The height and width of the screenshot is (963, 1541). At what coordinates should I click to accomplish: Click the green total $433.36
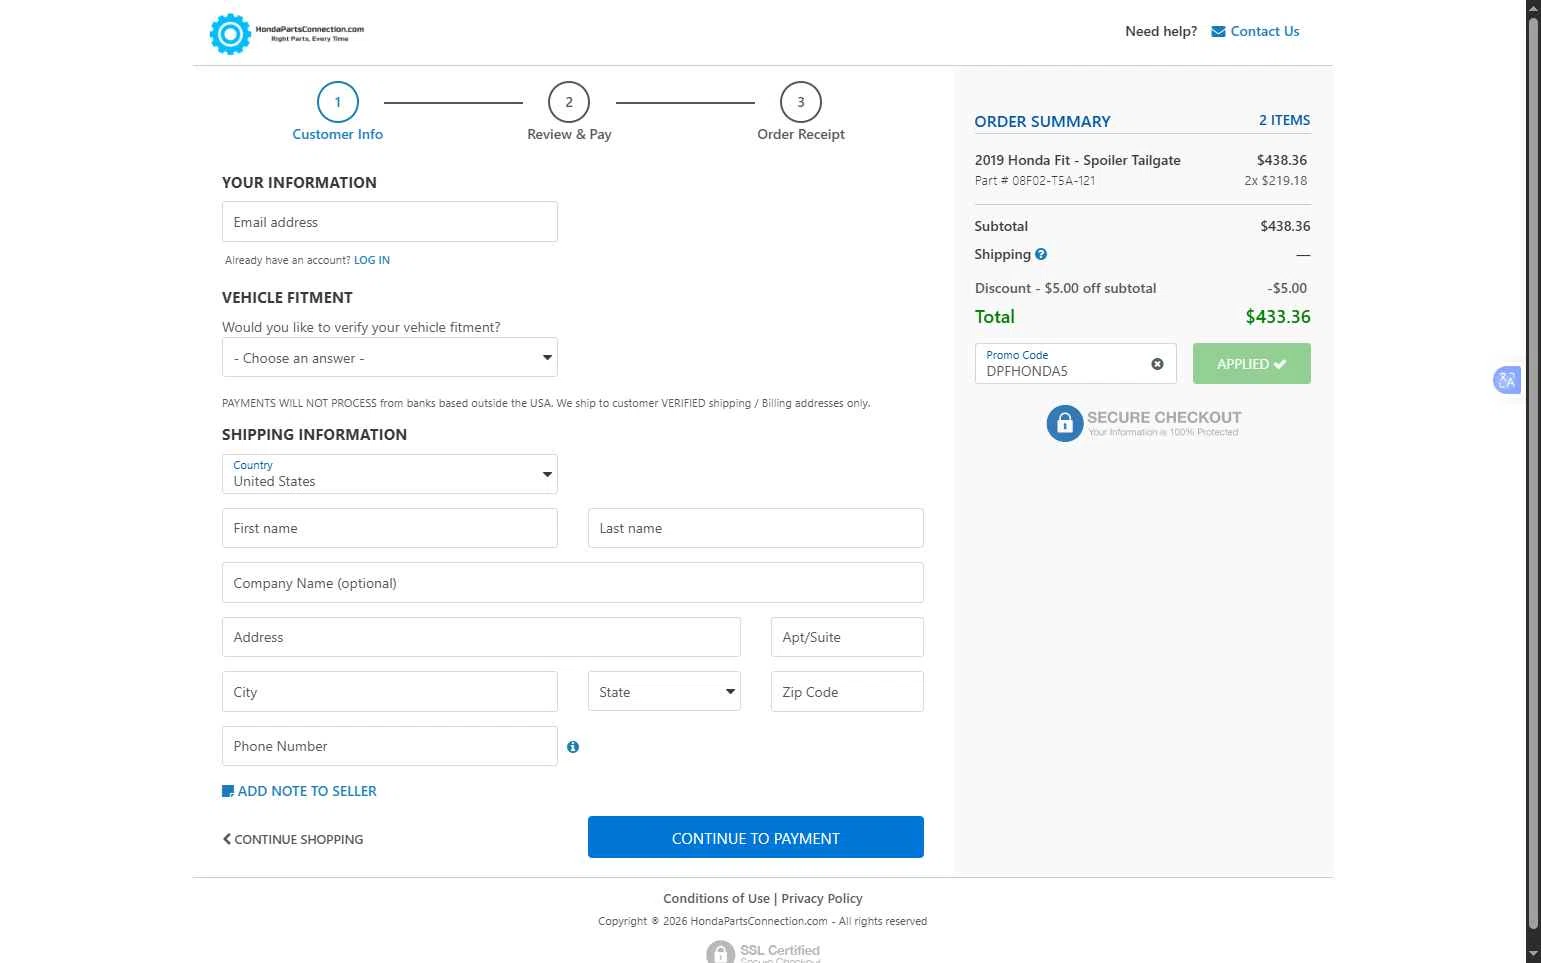pyautogui.click(x=1278, y=317)
